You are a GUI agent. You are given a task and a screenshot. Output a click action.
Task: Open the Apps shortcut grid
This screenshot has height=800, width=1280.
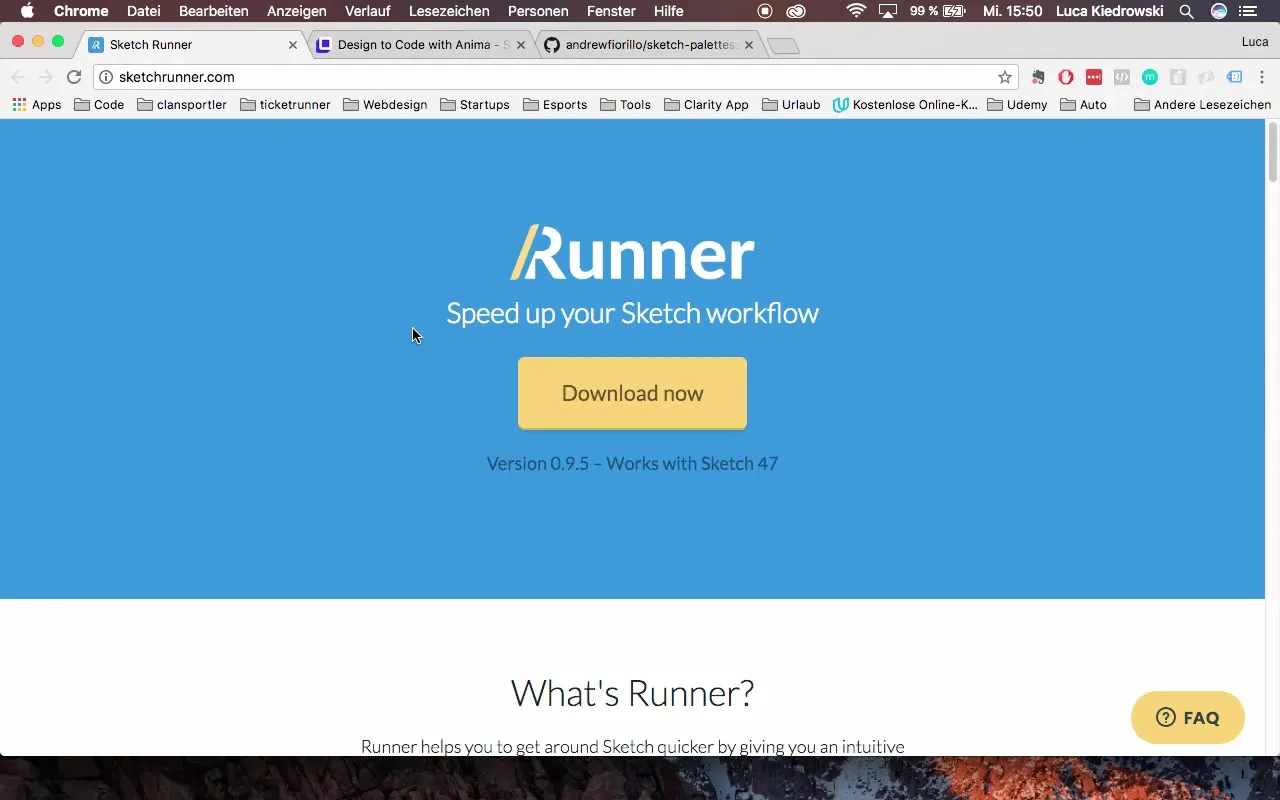click(x=36, y=104)
